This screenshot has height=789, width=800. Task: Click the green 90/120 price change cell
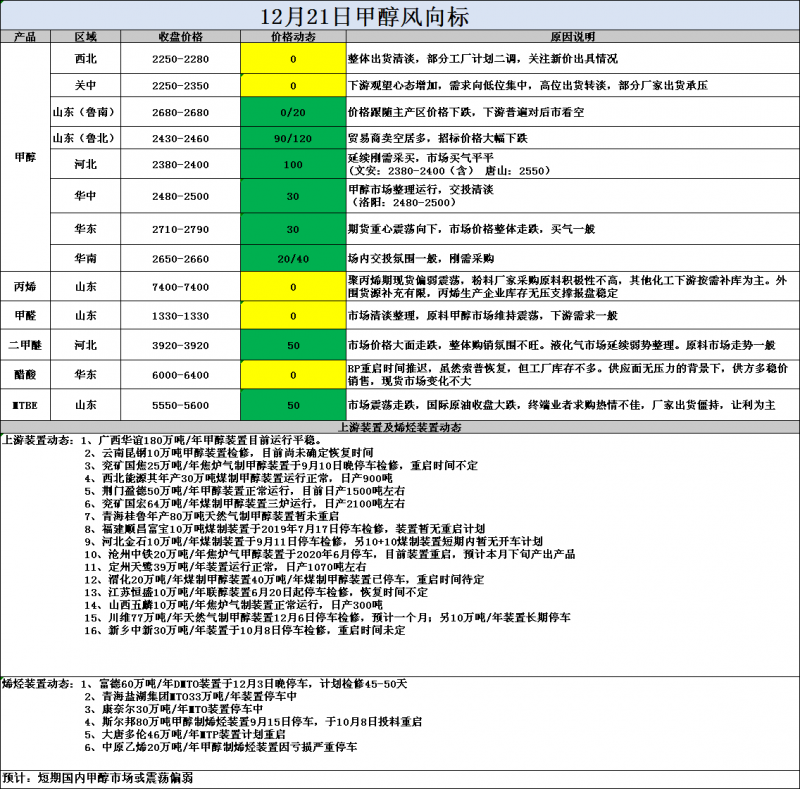click(293, 138)
